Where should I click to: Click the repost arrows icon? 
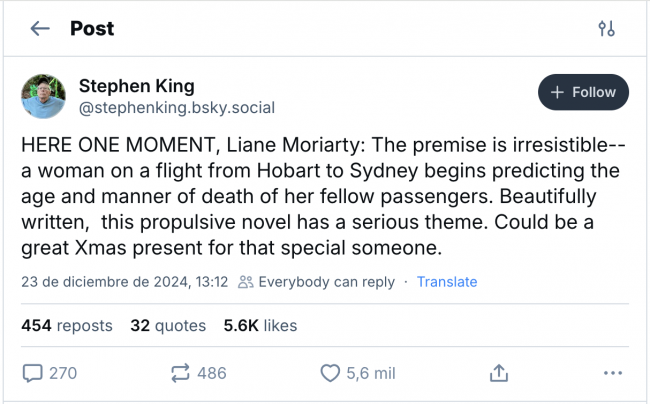(181, 373)
